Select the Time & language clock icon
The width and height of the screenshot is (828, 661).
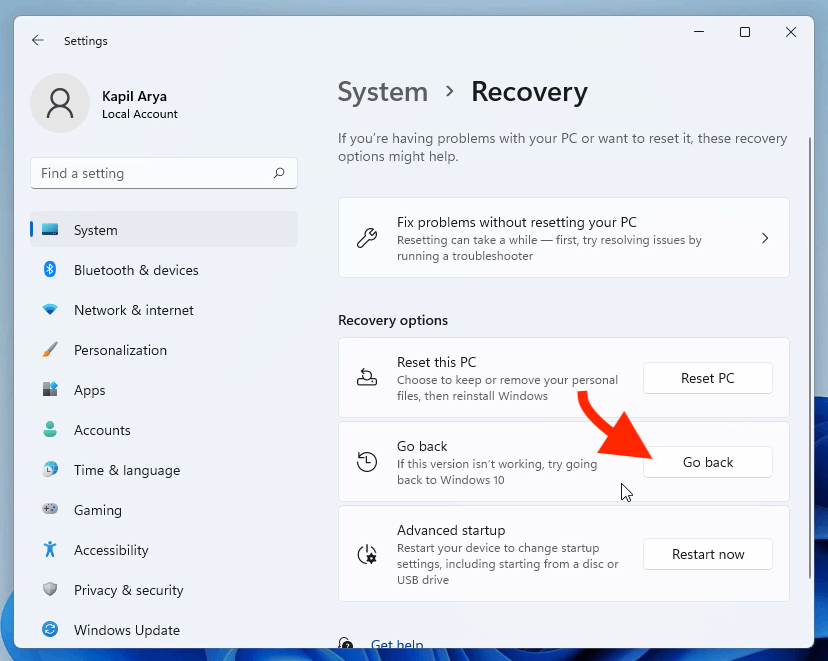point(50,470)
